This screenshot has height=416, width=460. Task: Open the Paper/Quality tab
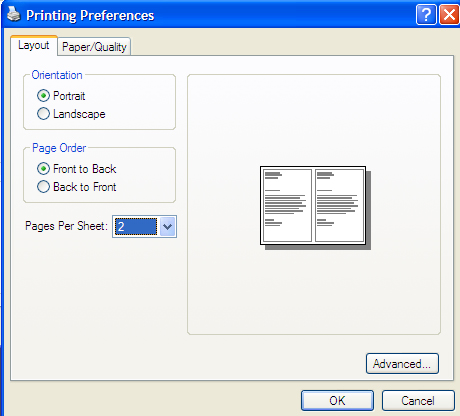(x=94, y=47)
